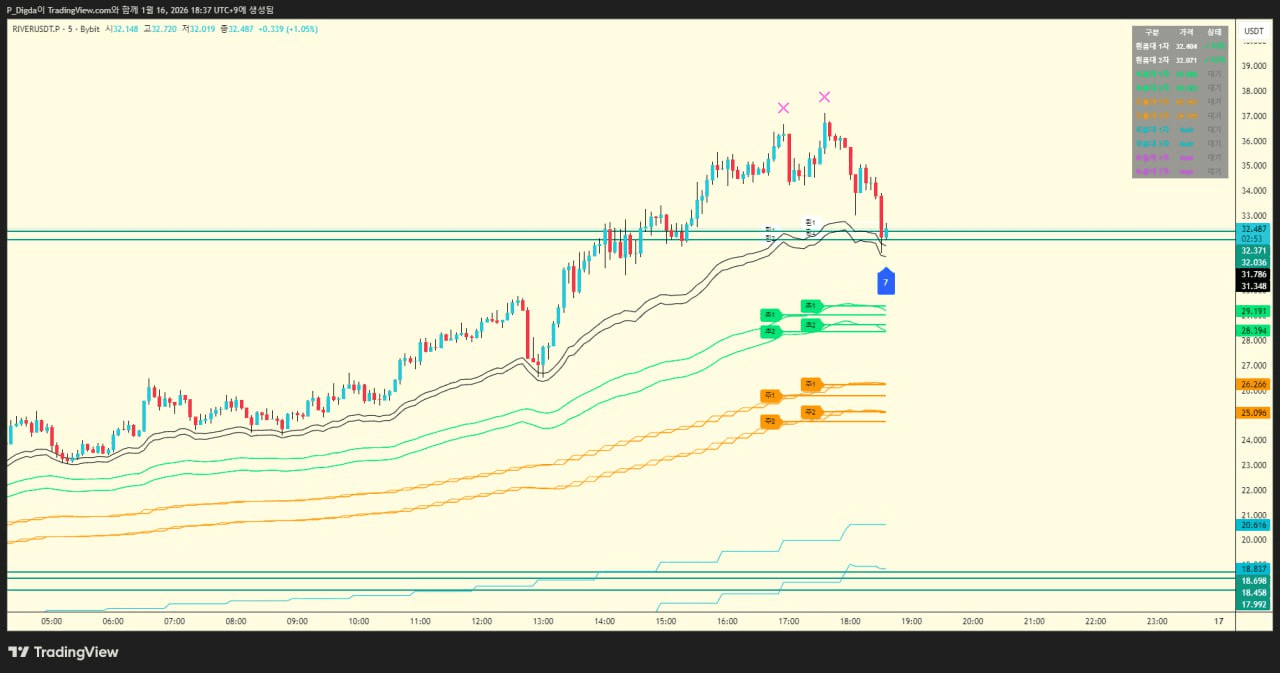The height and width of the screenshot is (673, 1280).
Task: Select the upper-right orange 1 label tag
Action: [x=810, y=384]
